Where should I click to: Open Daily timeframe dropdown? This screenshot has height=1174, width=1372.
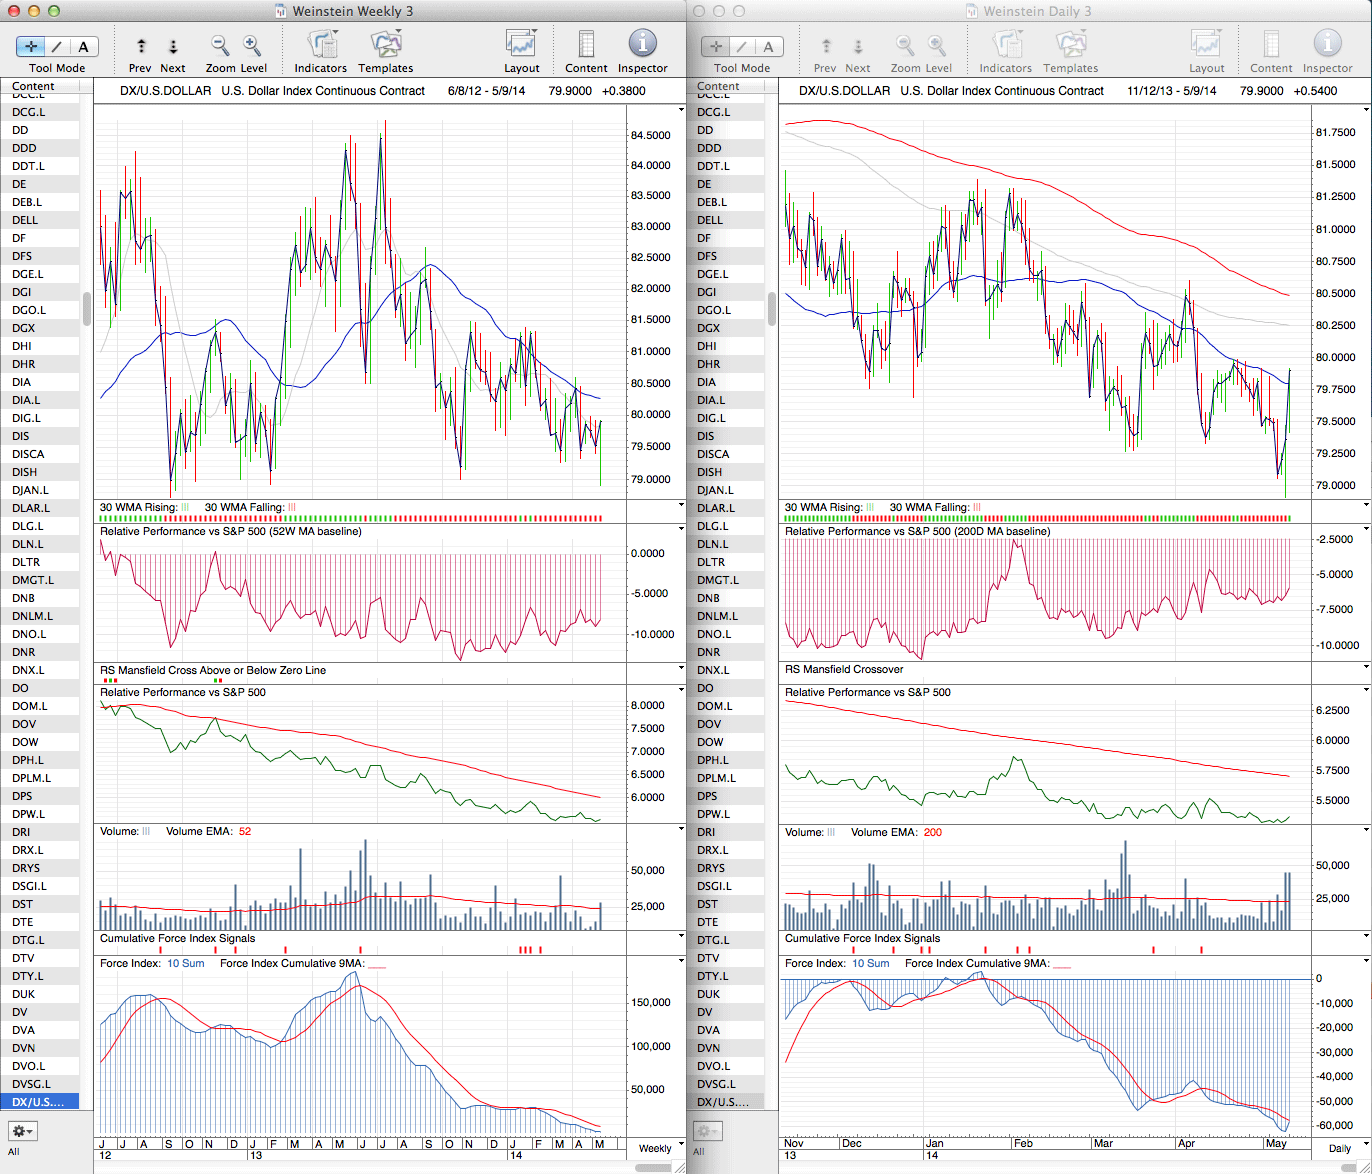(x=1340, y=1148)
